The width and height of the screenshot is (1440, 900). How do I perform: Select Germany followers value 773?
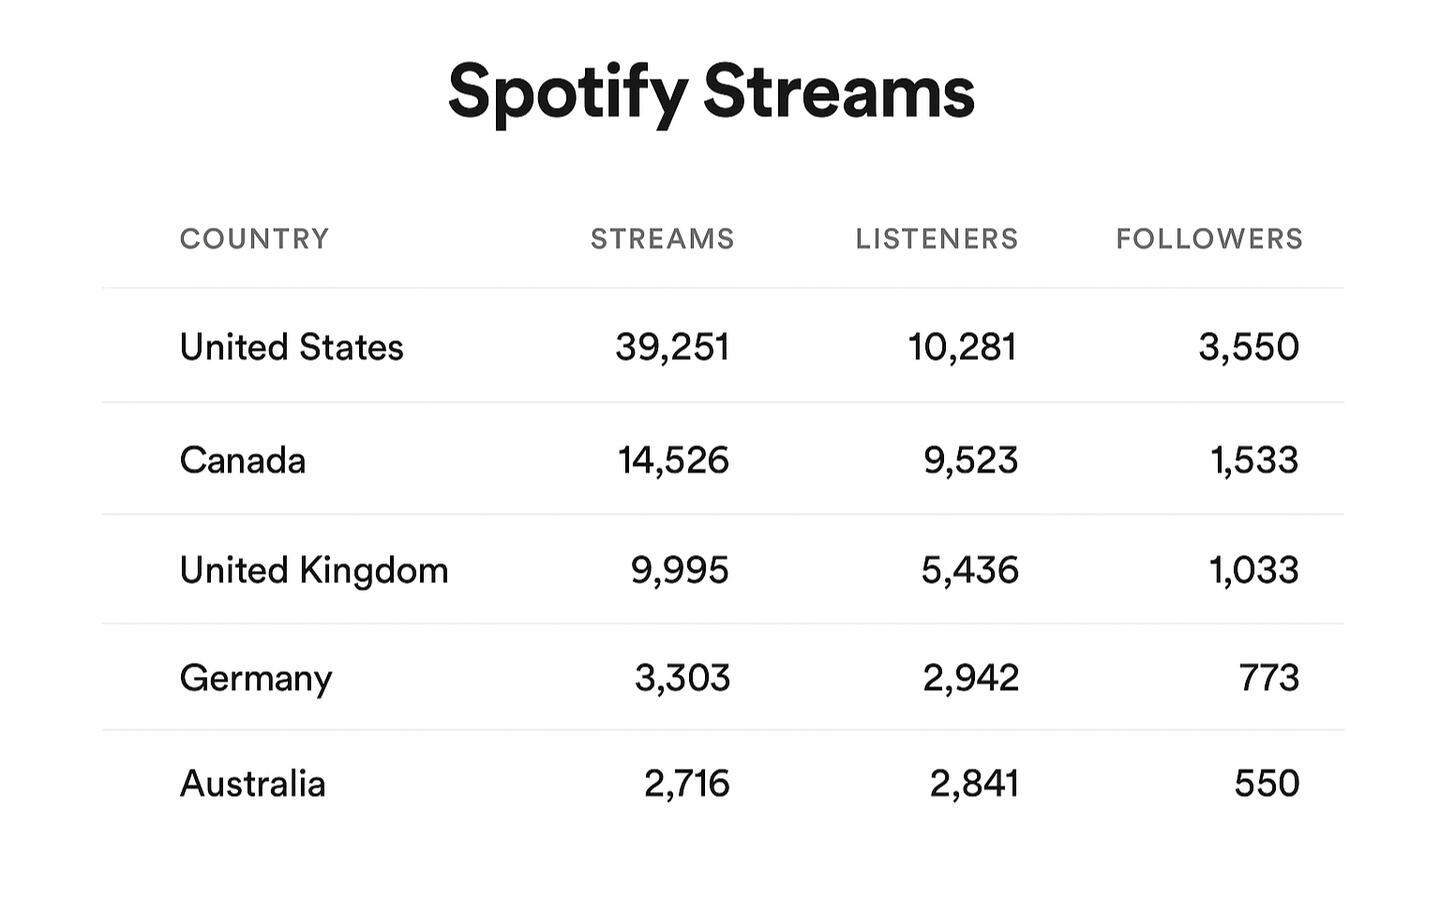pos(1268,678)
